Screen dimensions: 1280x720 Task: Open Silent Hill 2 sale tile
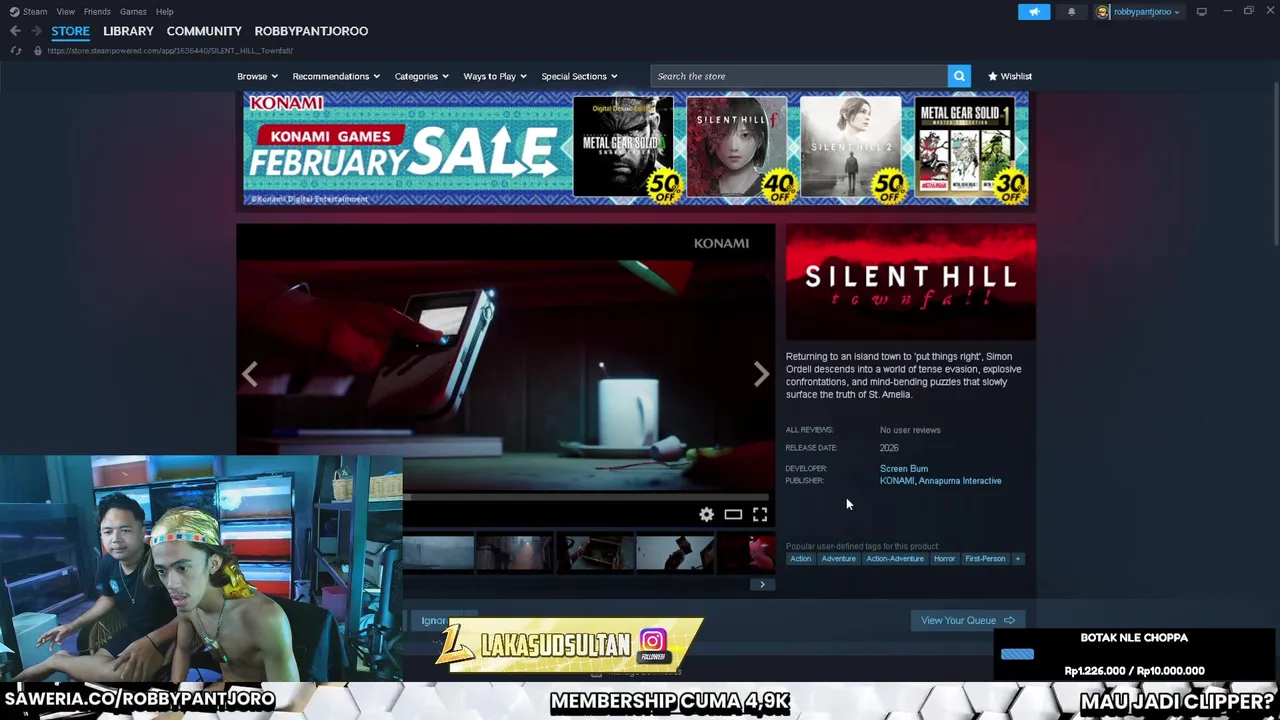point(851,149)
